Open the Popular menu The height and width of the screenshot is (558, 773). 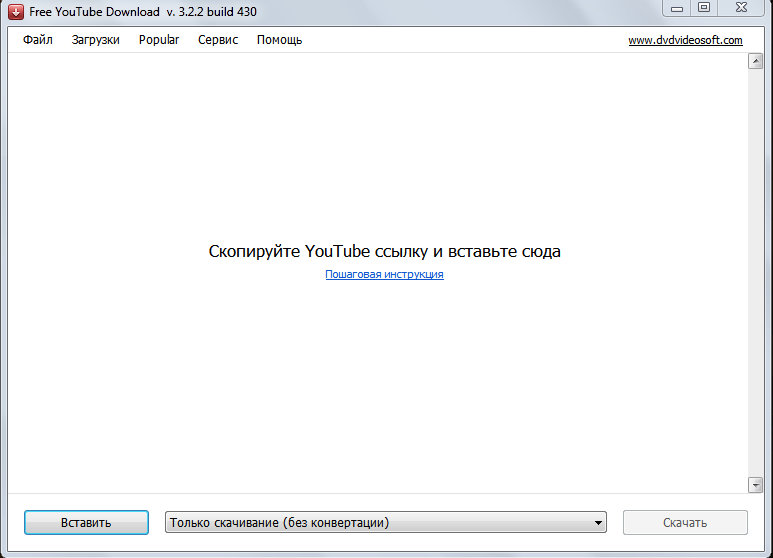(159, 40)
